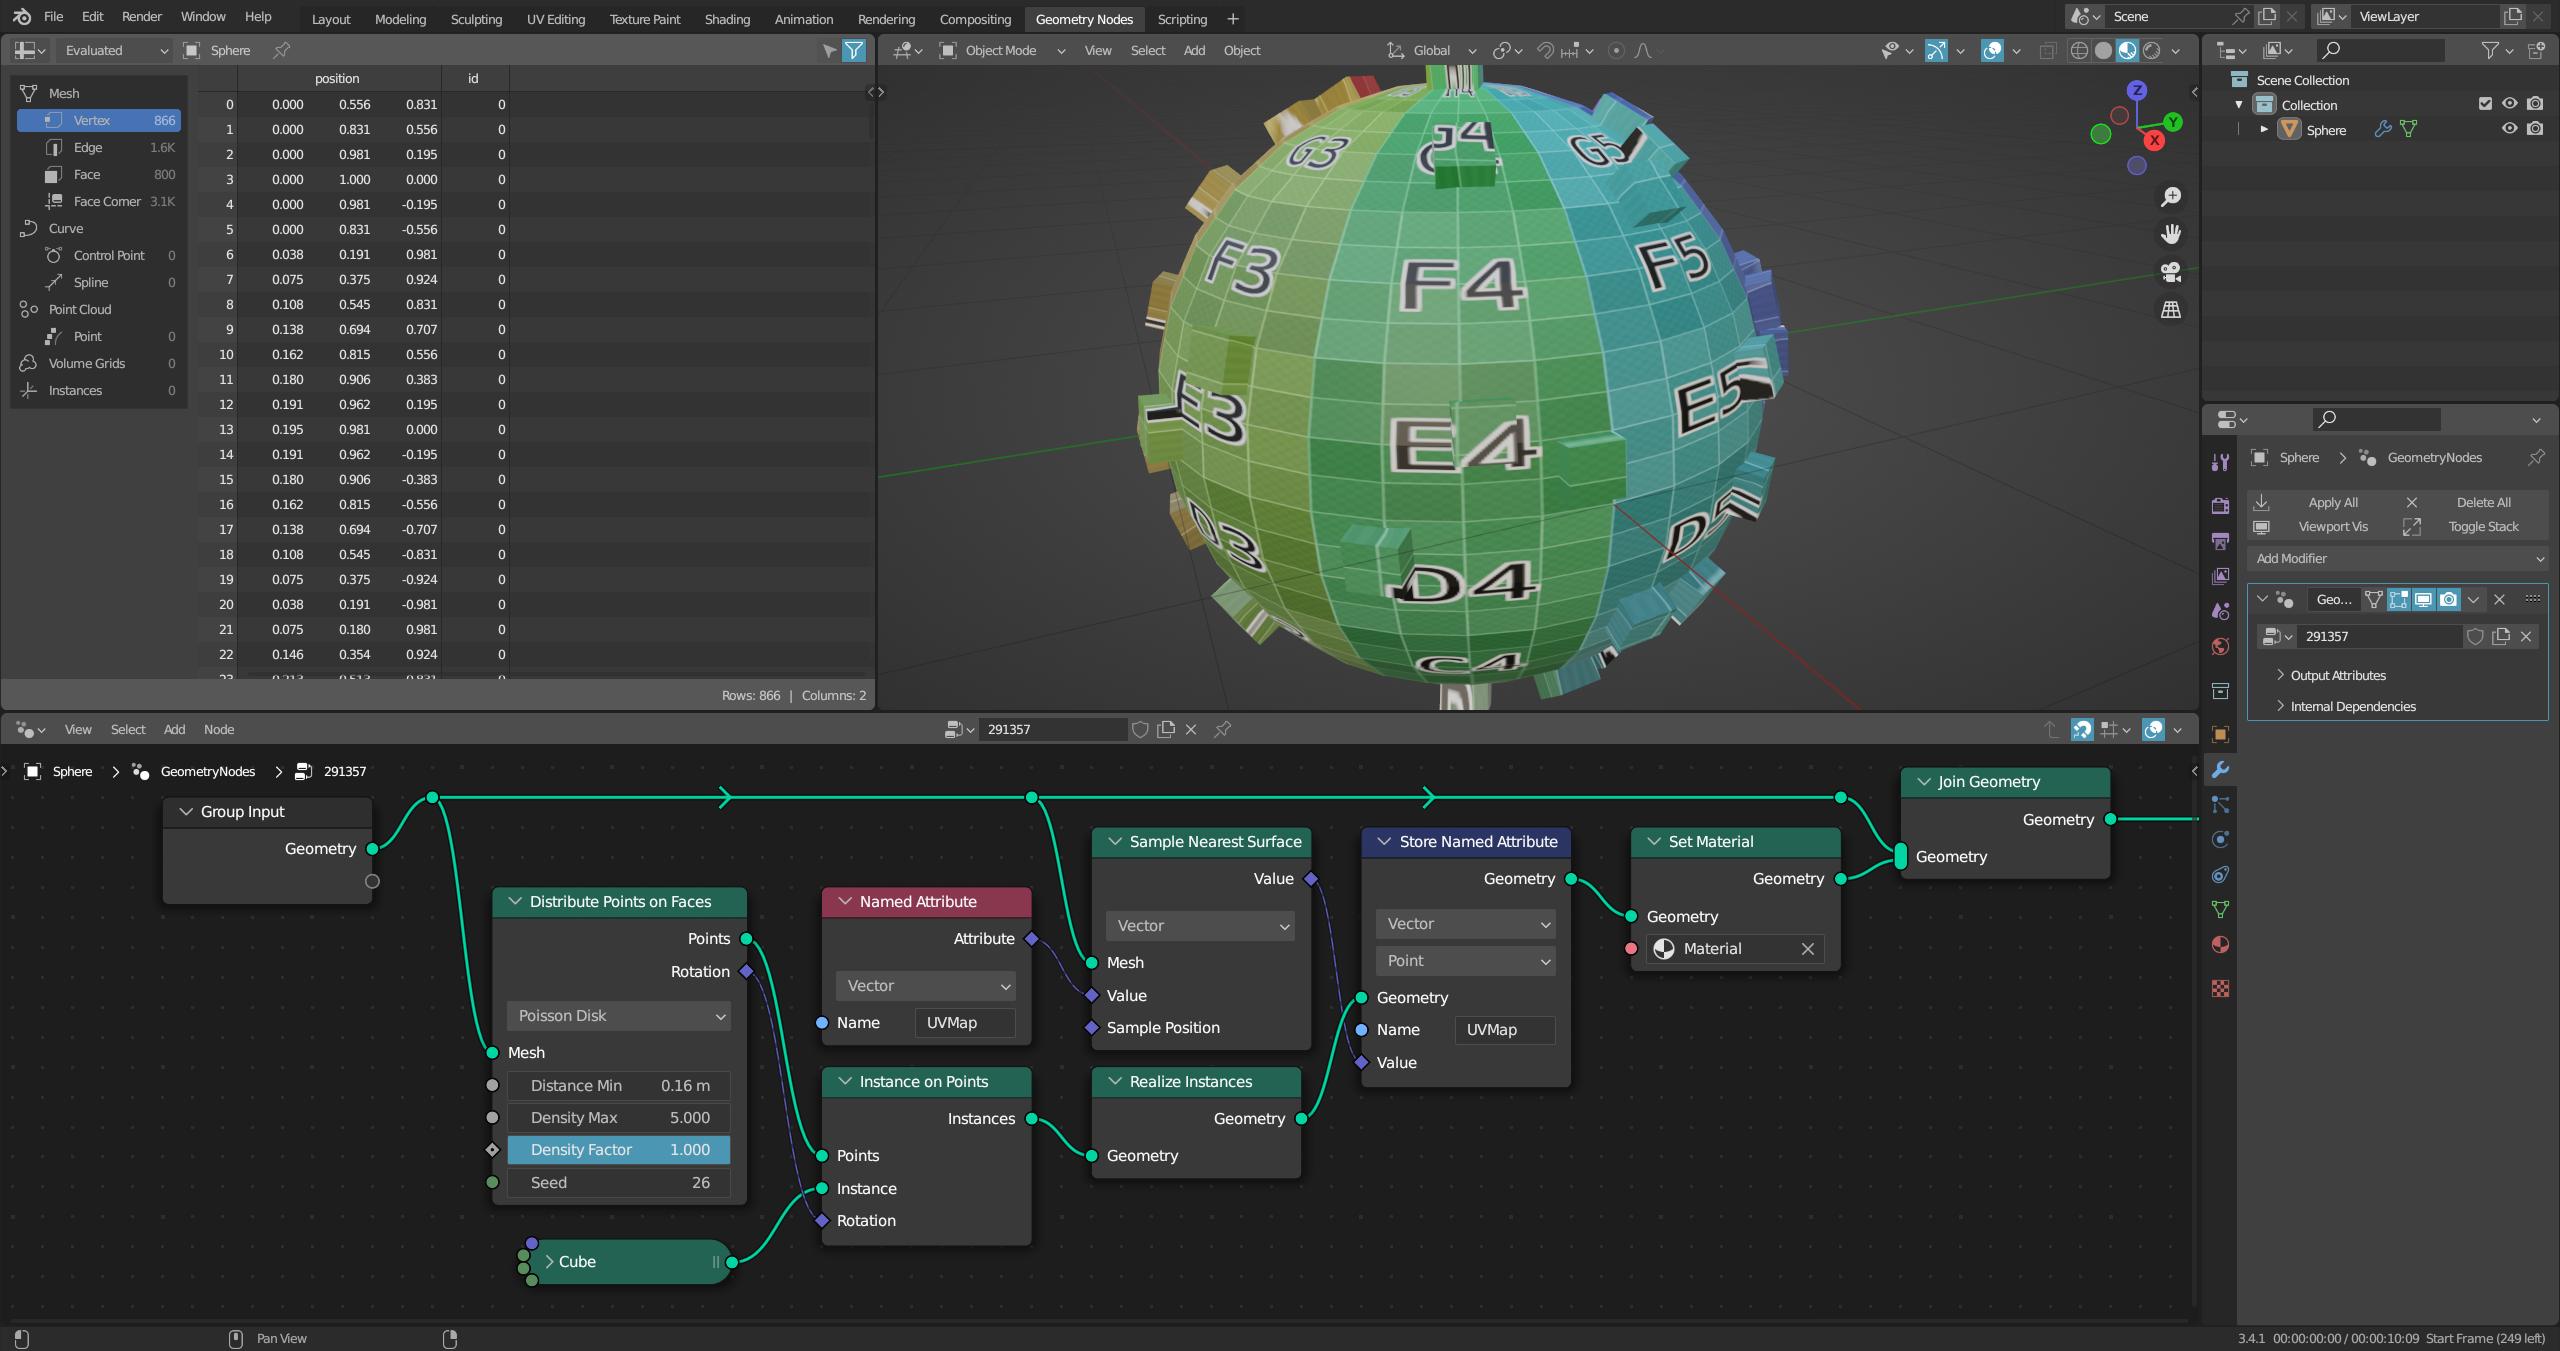Screen dimensions: 2560x1351
Task: Open the Object Data mesh properties tab
Action: (2220, 909)
